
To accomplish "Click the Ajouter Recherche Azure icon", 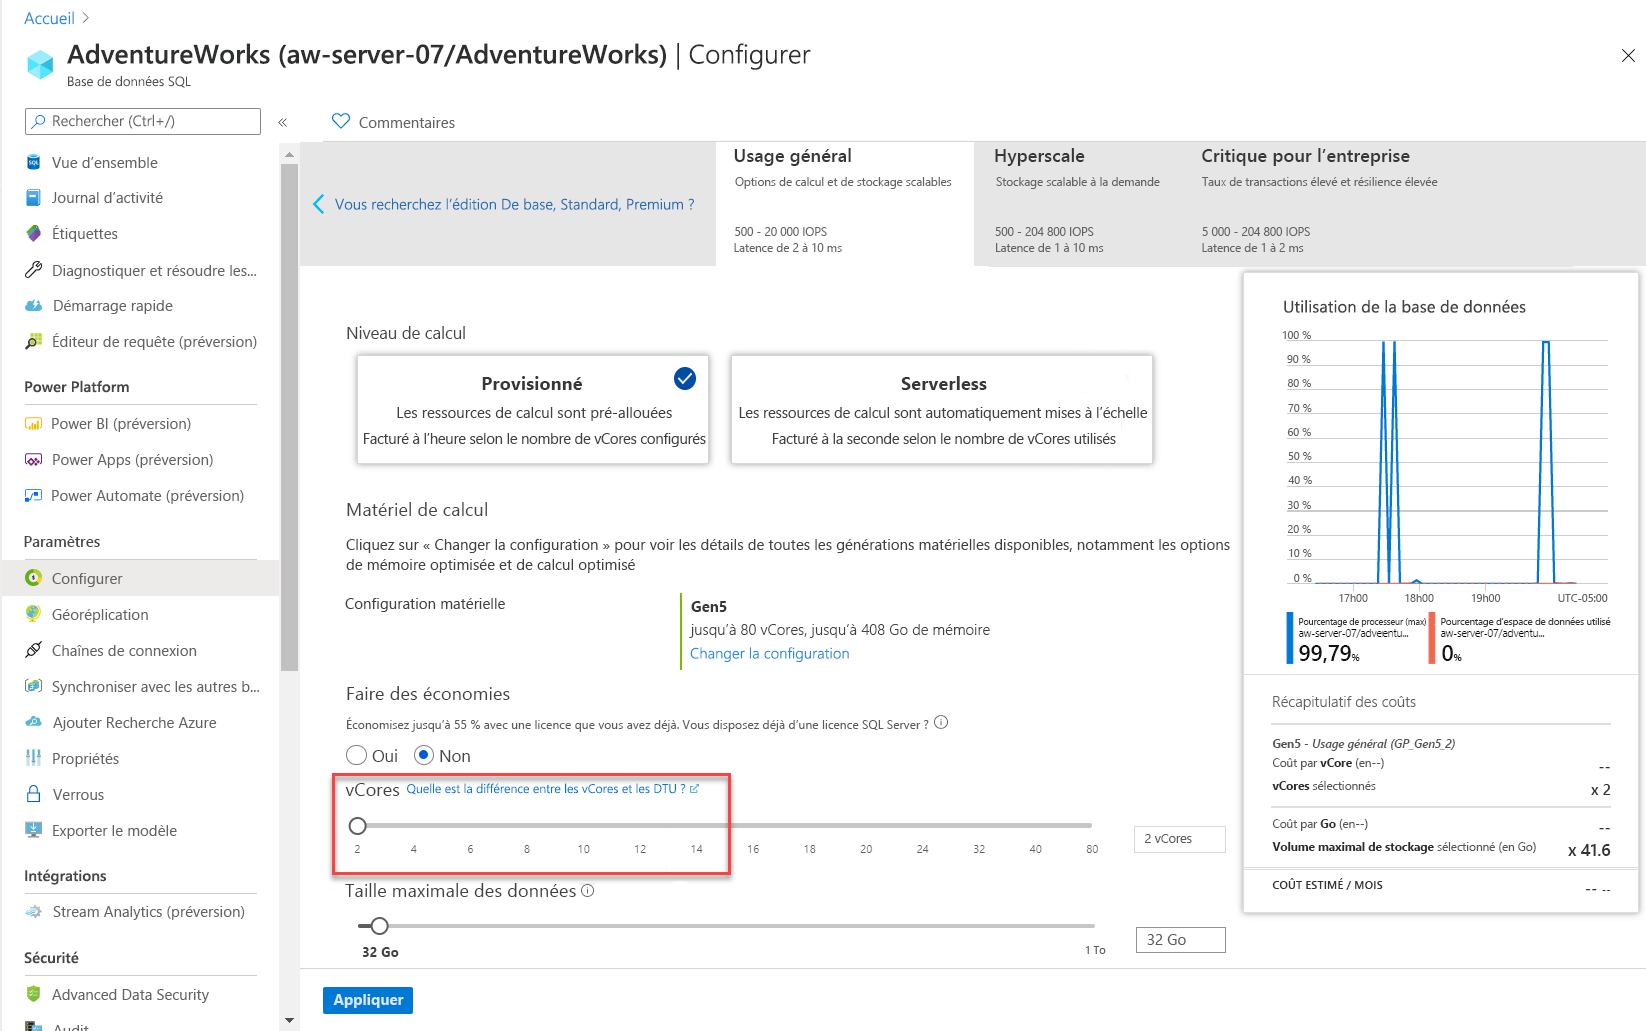I will coord(33,722).
